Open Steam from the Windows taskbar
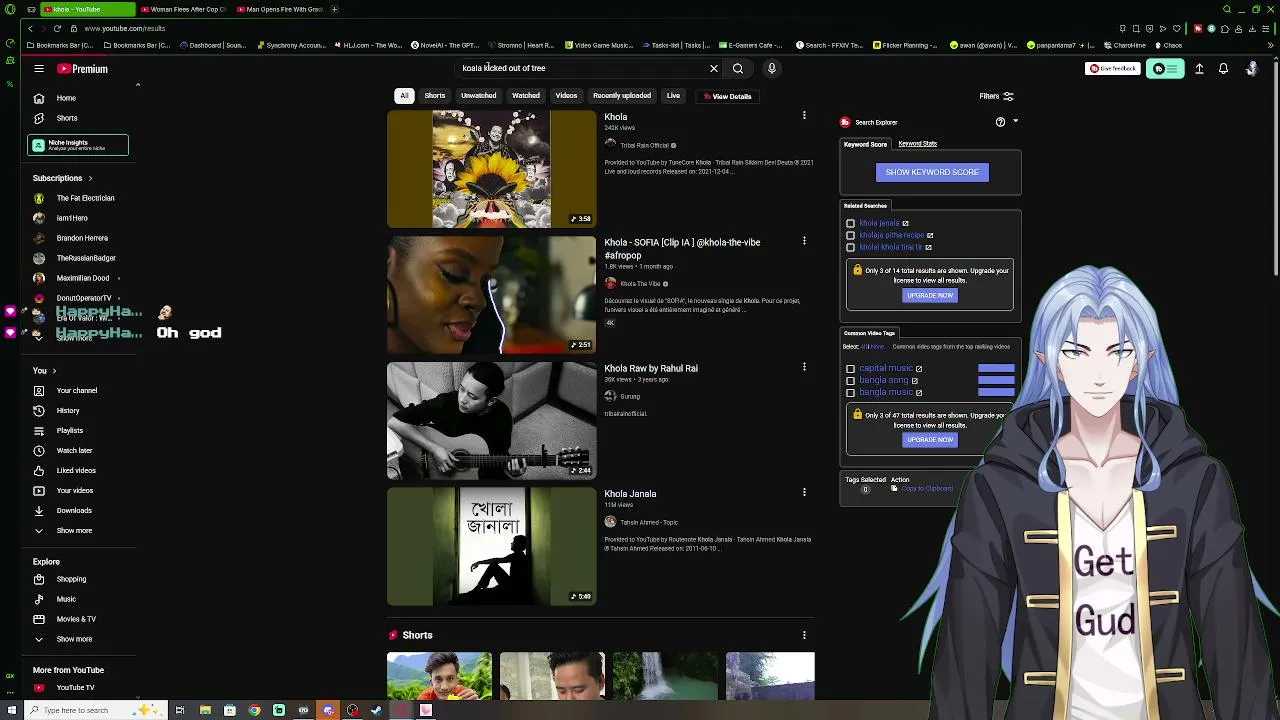1280x720 pixels. [x=377, y=710]
